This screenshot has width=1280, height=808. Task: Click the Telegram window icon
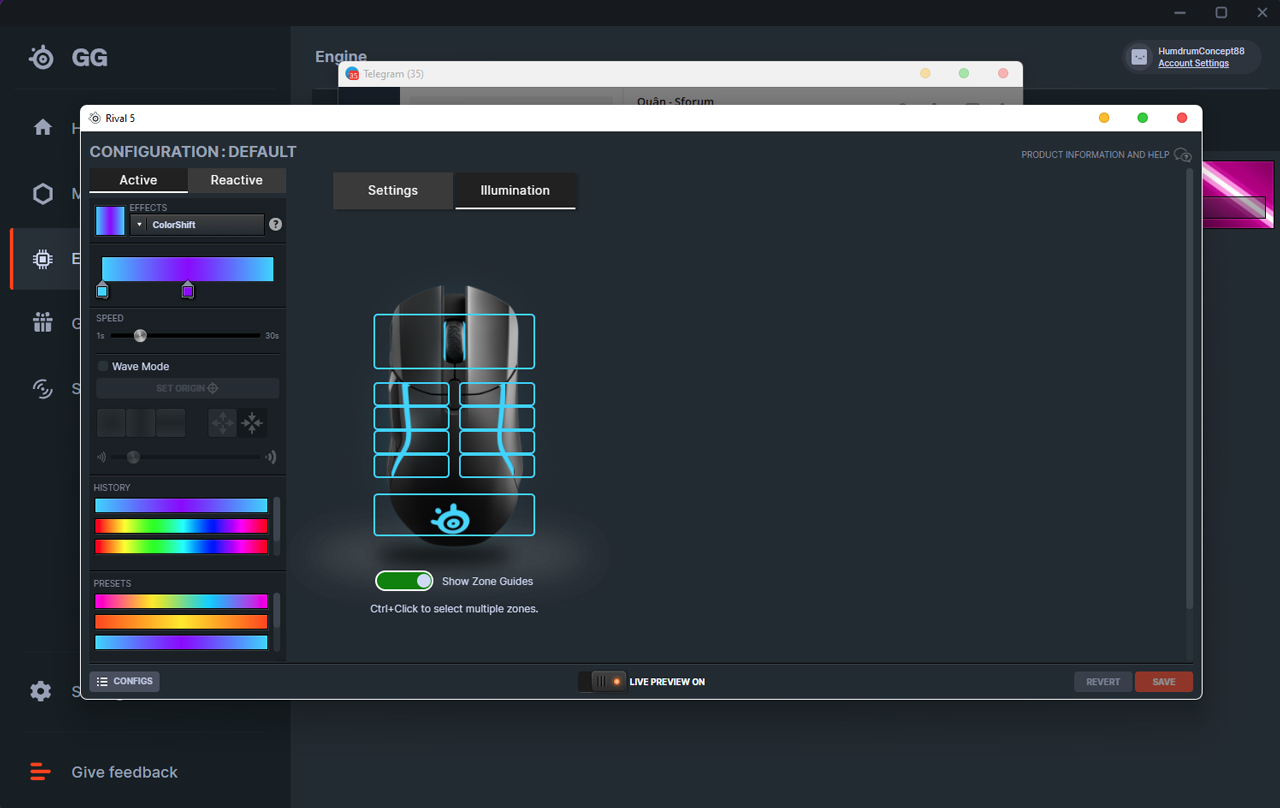(352, 74)
